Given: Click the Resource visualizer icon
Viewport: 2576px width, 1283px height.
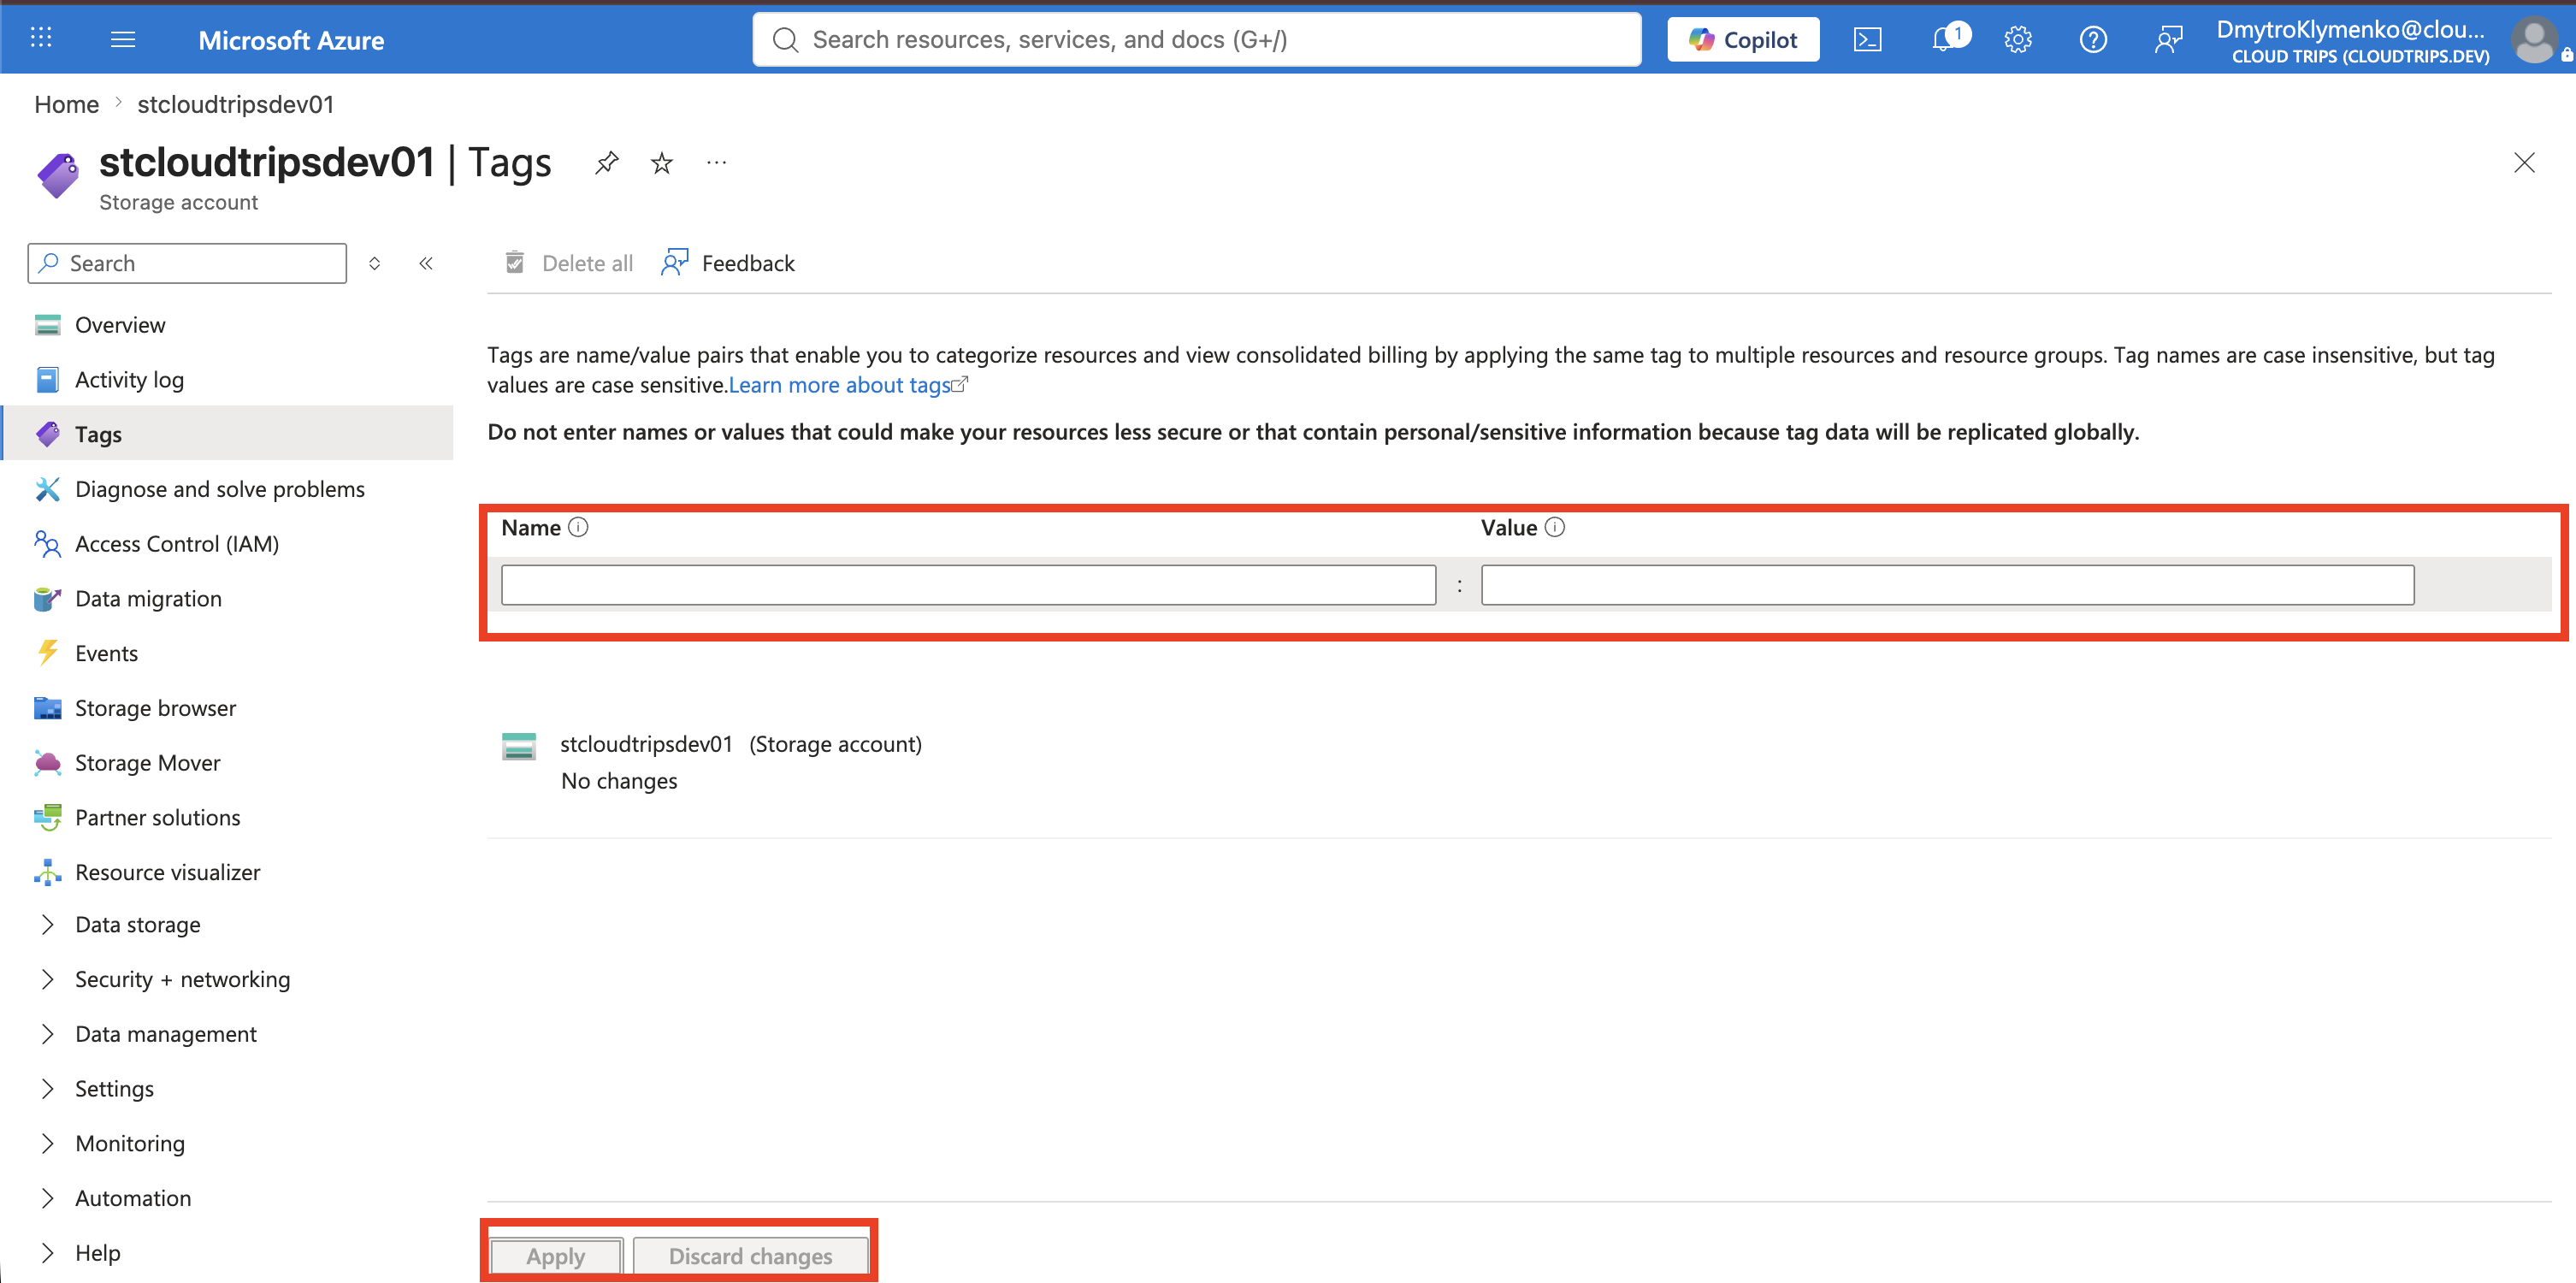Looking at the screenshot, I should (x=47, y=872).
